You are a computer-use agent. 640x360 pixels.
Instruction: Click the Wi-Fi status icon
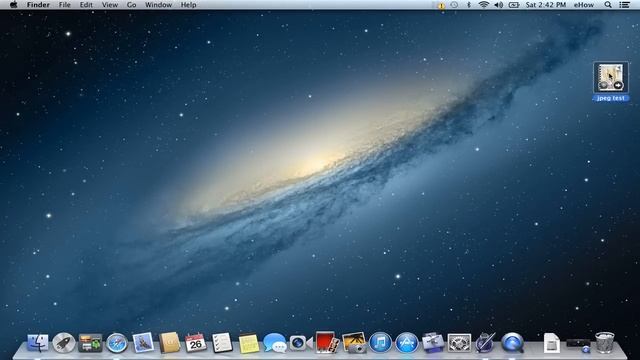(x=484, y=5)
